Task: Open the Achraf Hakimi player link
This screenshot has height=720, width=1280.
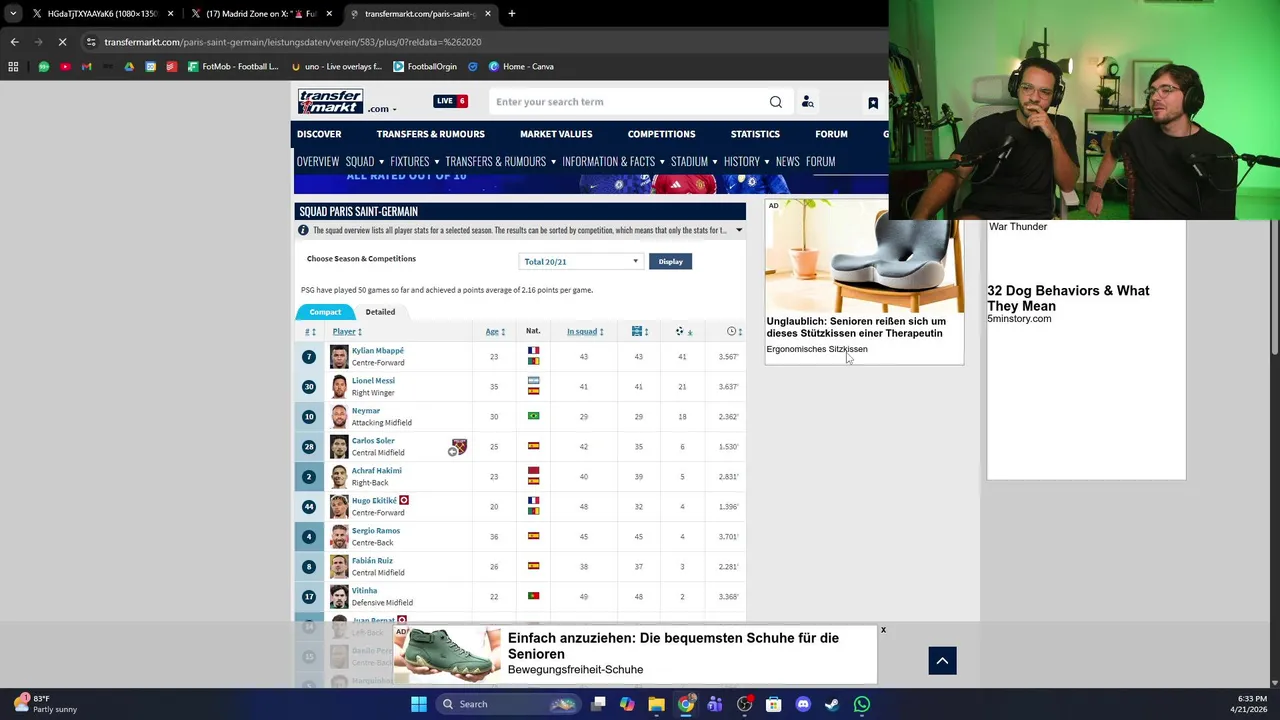Action: [x=377, y=471]
